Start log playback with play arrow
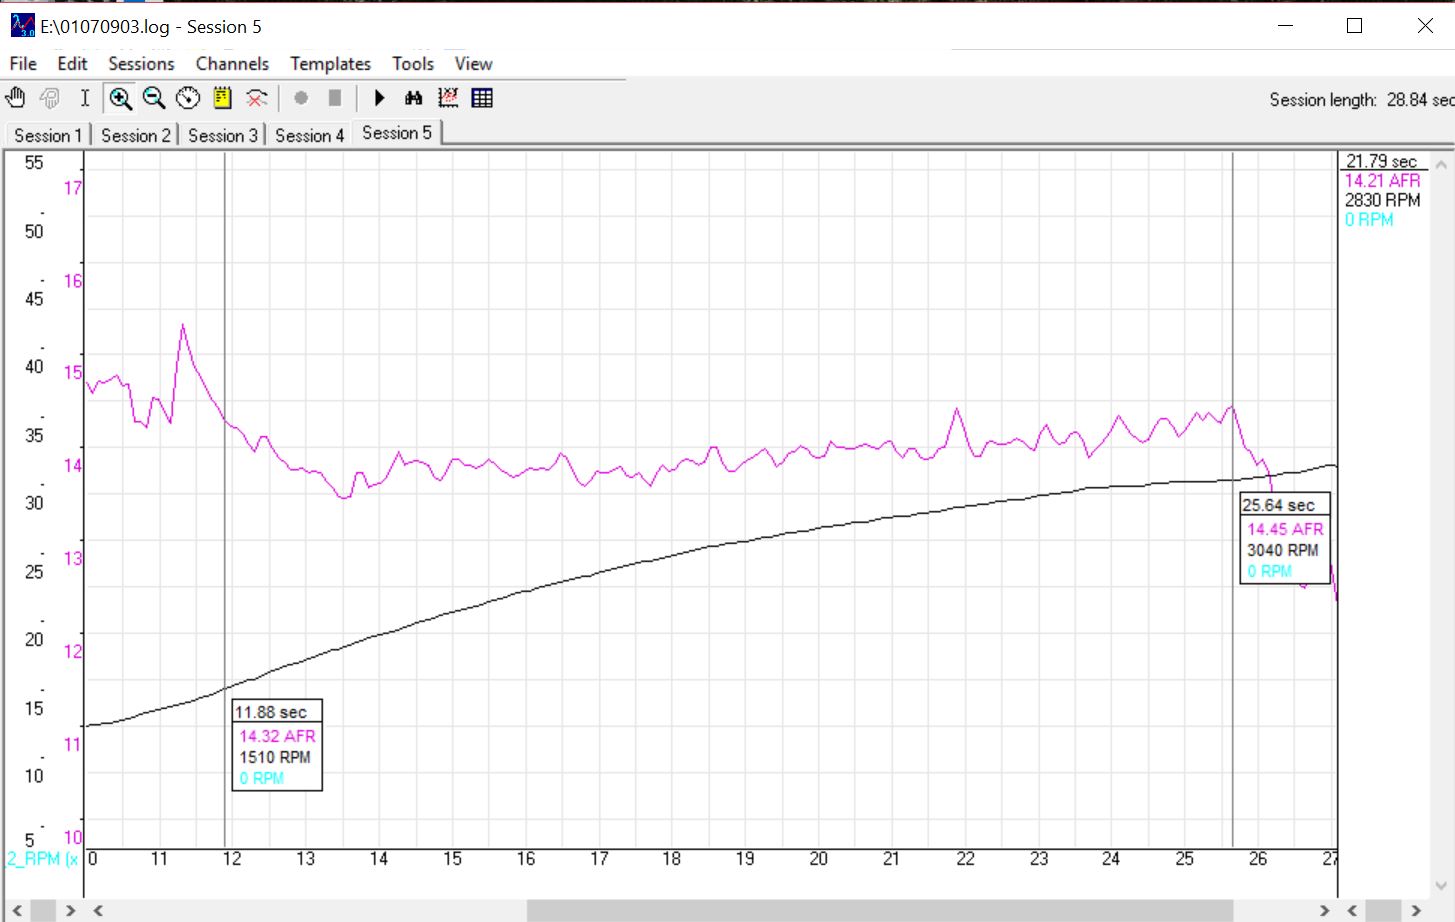The height and width of the screenshot is (922, 1455). point(379,98)
